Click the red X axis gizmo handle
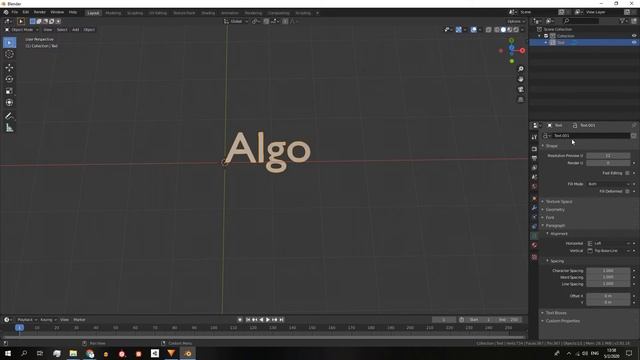 pyautogui.click(x=522, y=51)
